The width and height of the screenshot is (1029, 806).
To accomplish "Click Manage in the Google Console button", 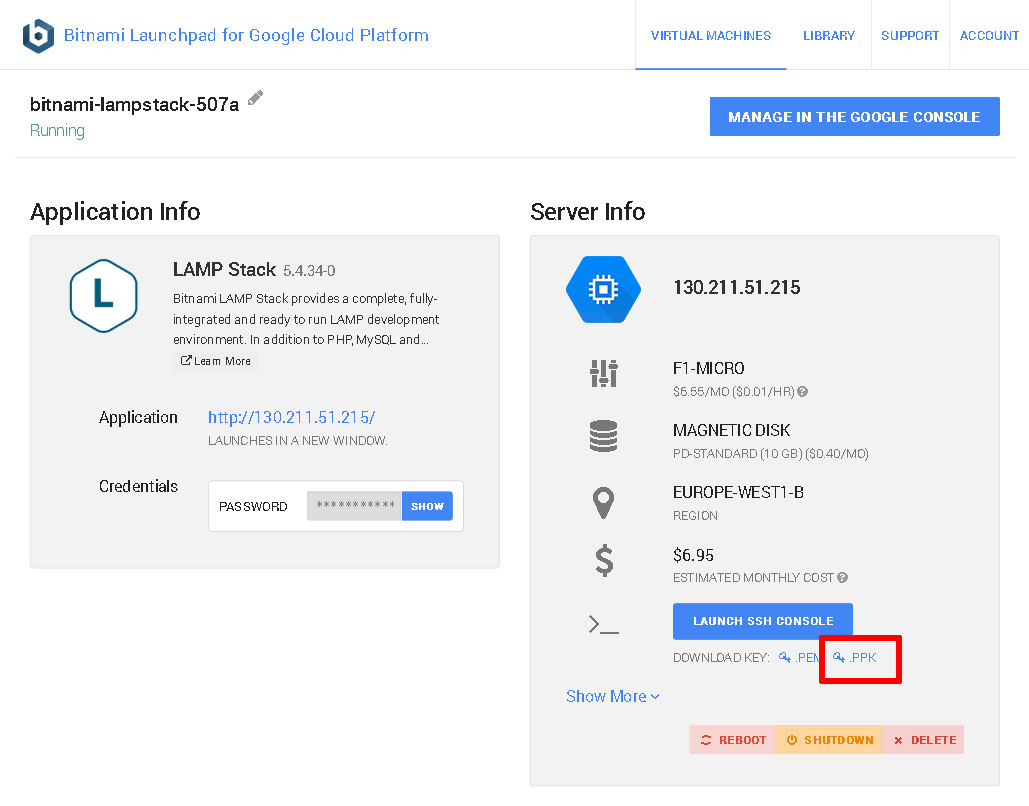I will (x=854, y=117).
